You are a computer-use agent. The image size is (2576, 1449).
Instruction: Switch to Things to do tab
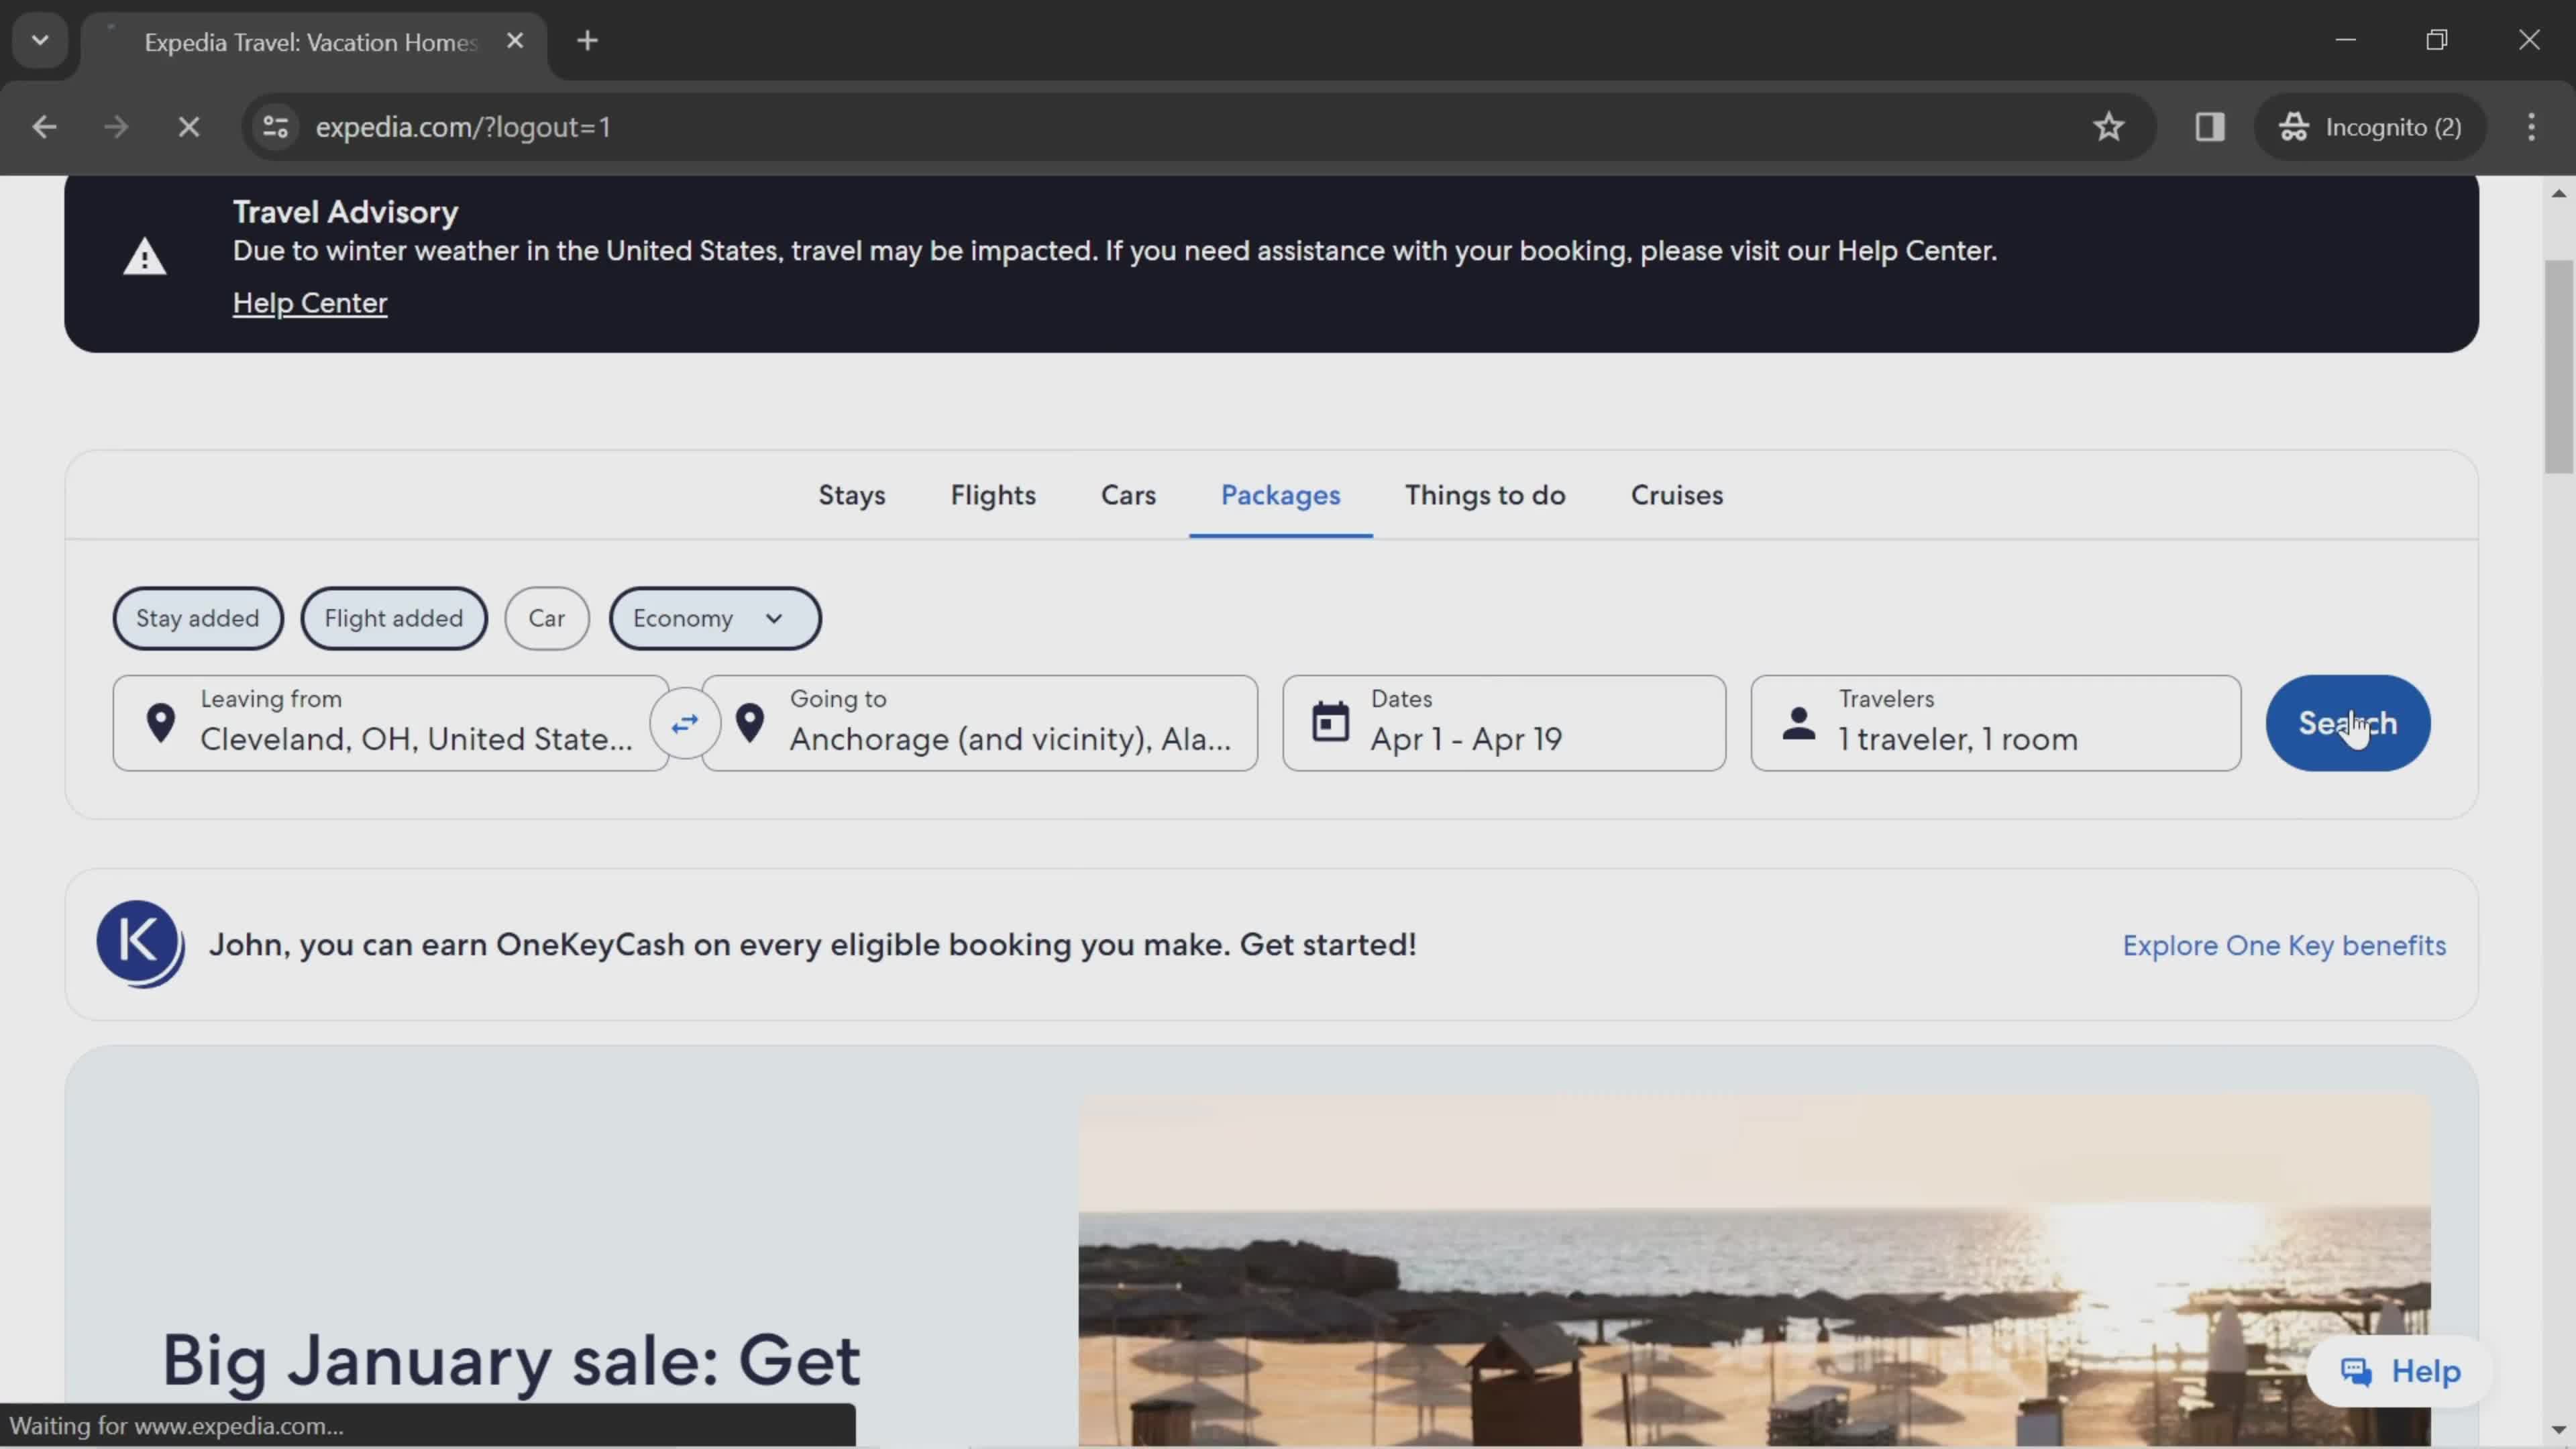coord(1485,495)
